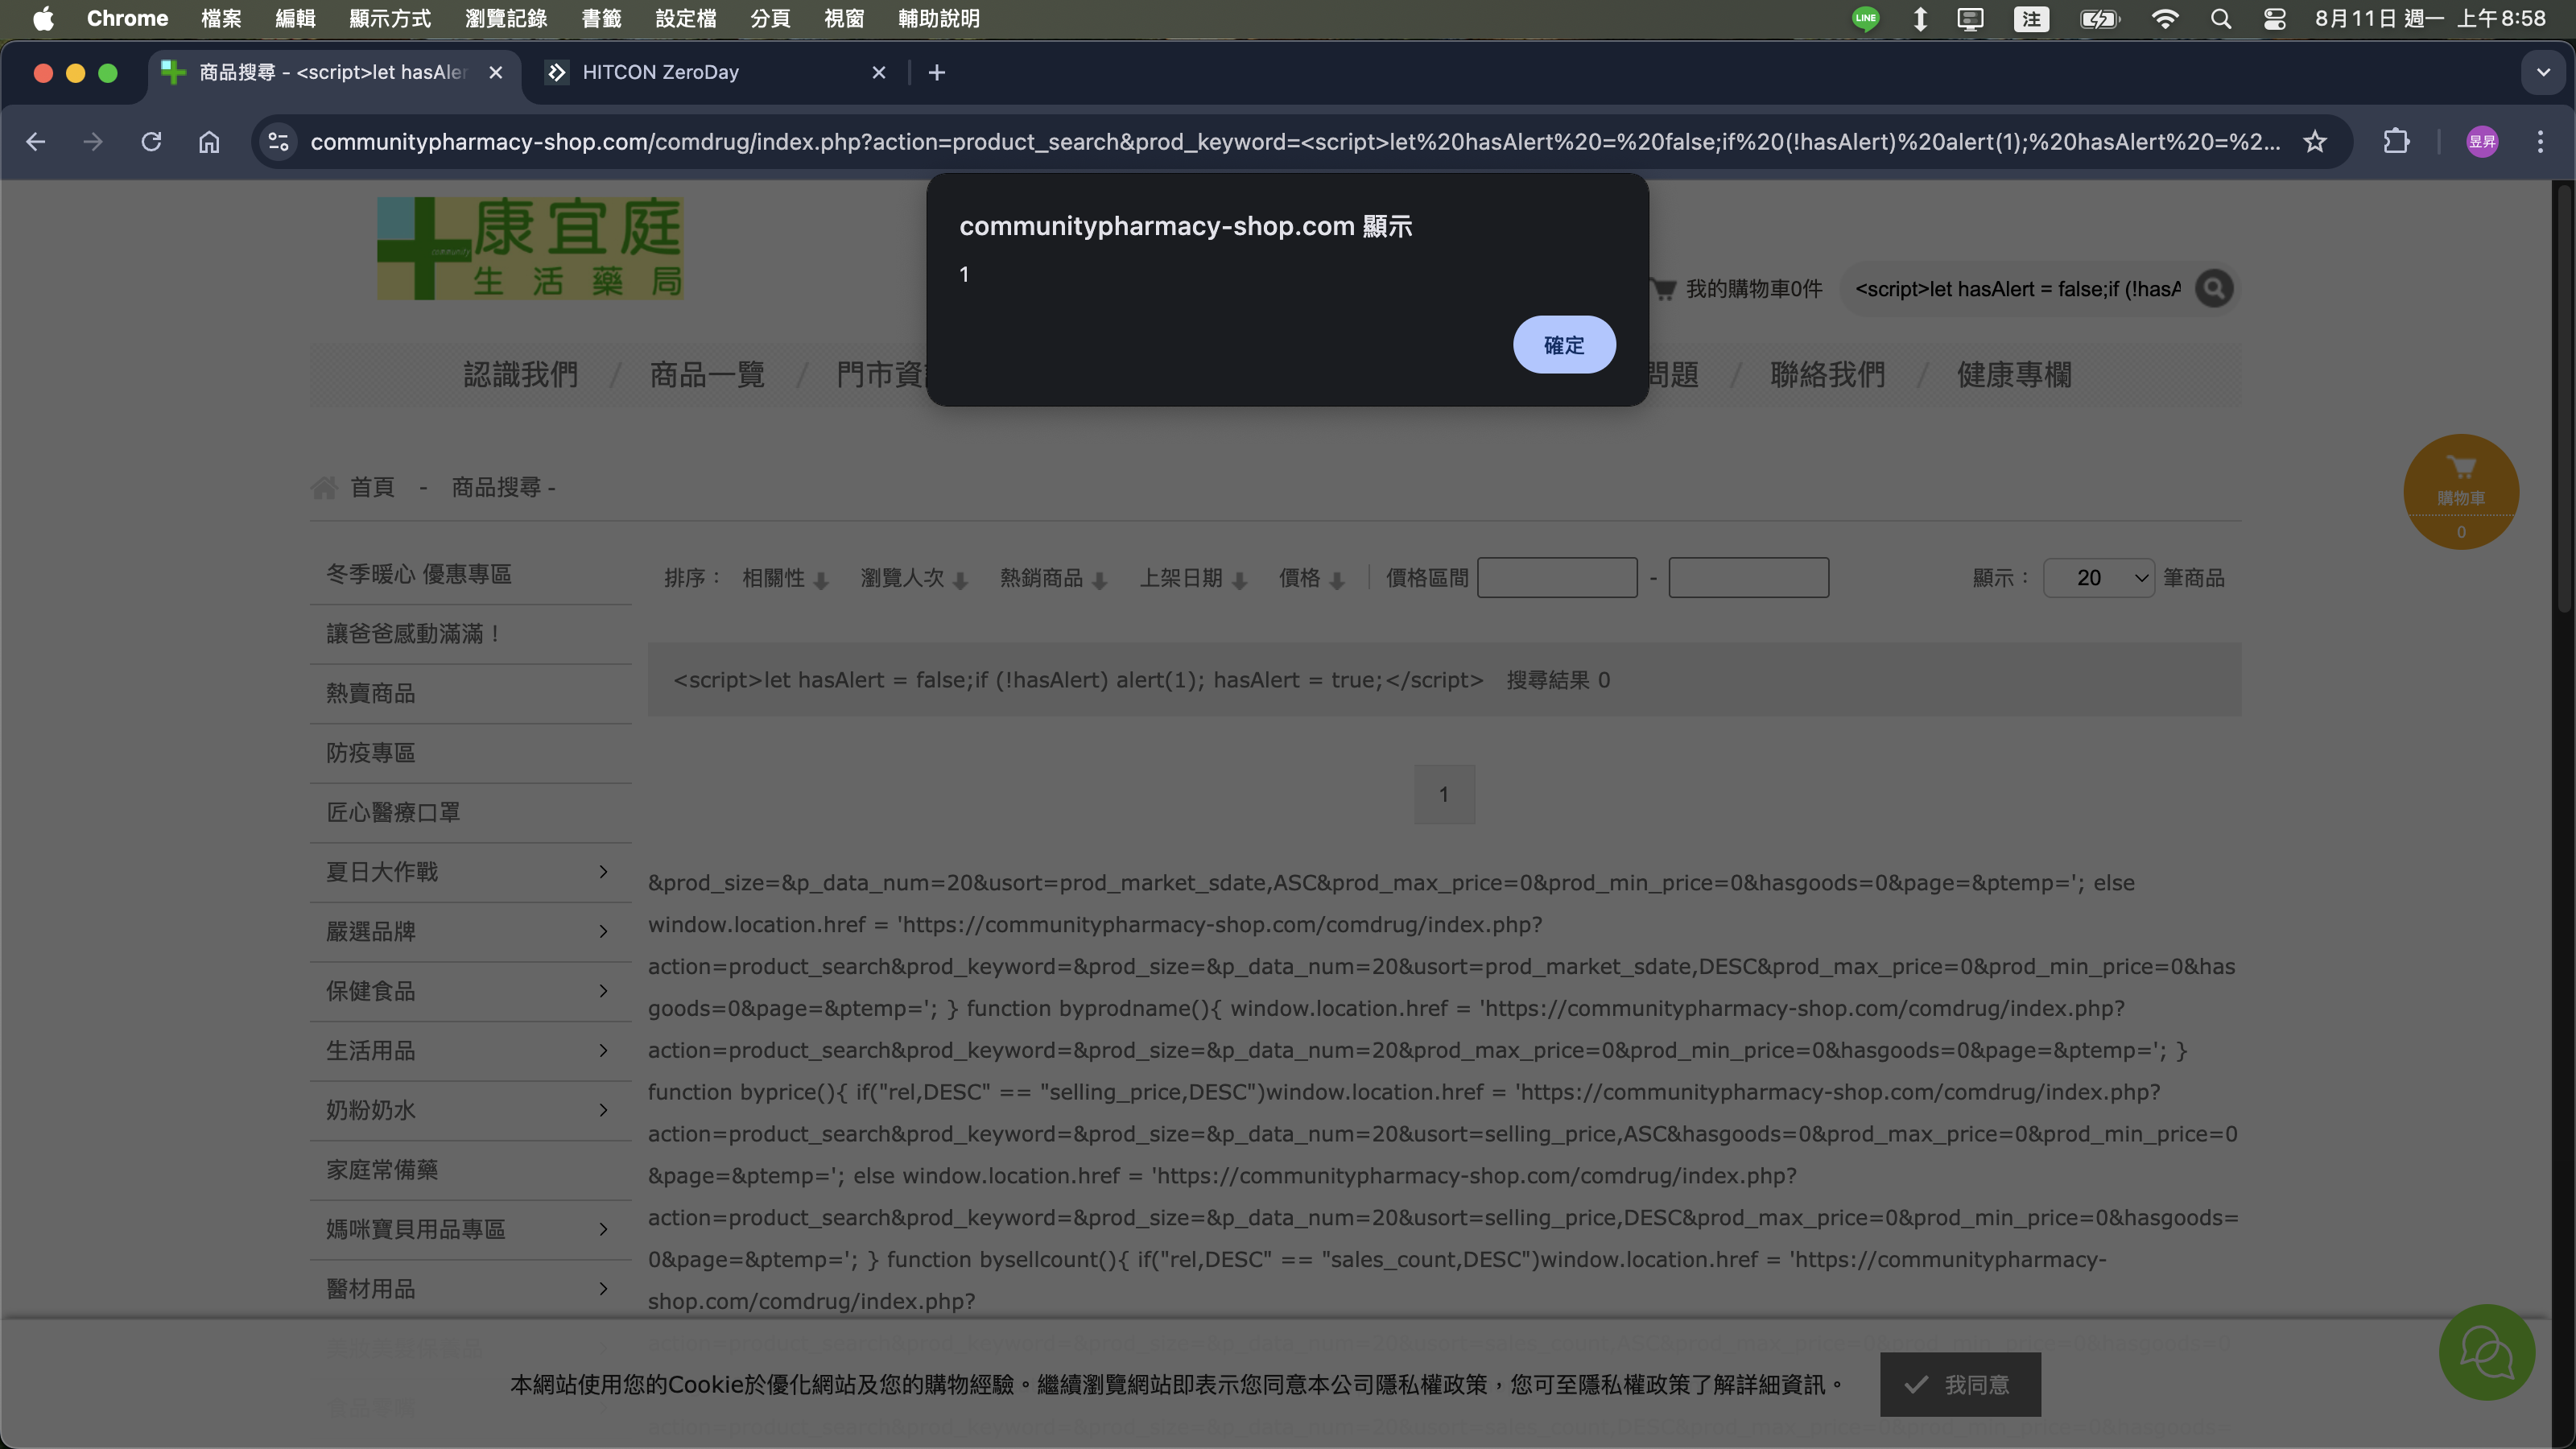Click the search magnifier icon button
Screen dimensions: 2576x1449
coord(2214,289)
